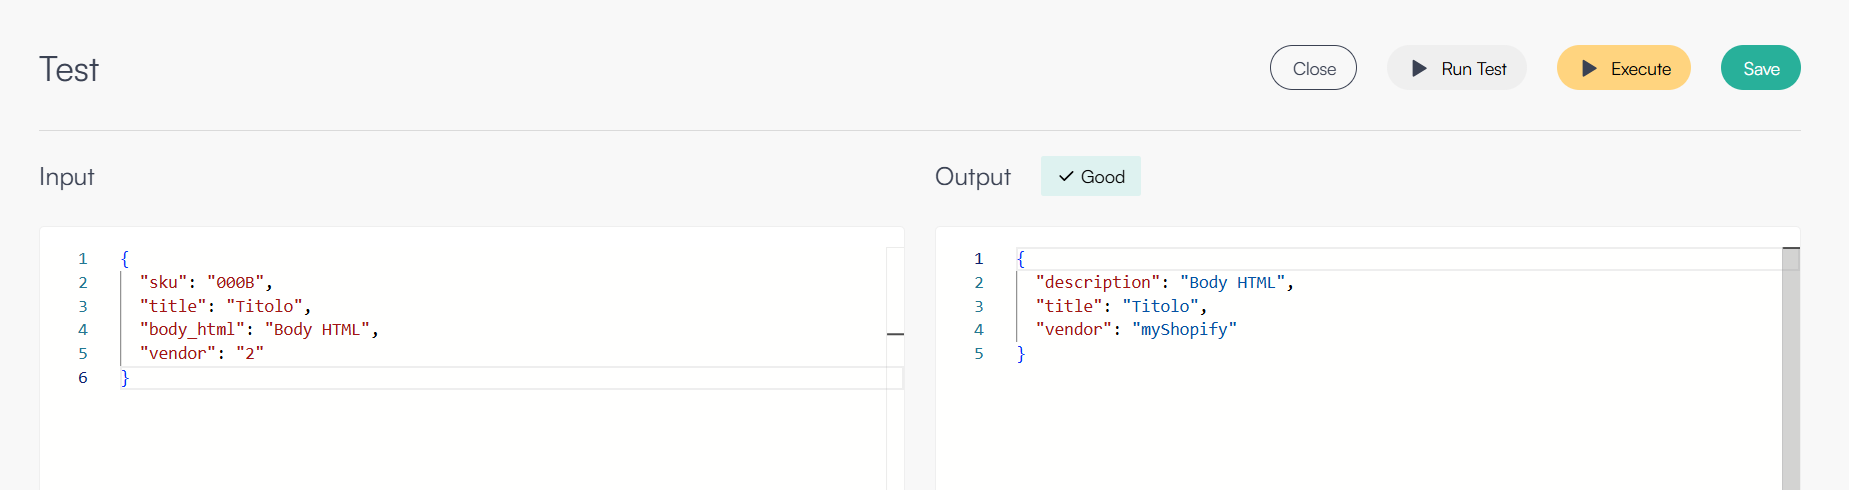Click the "000B" value in the Input editor
Screen dimensions: 1849x490
235,283
